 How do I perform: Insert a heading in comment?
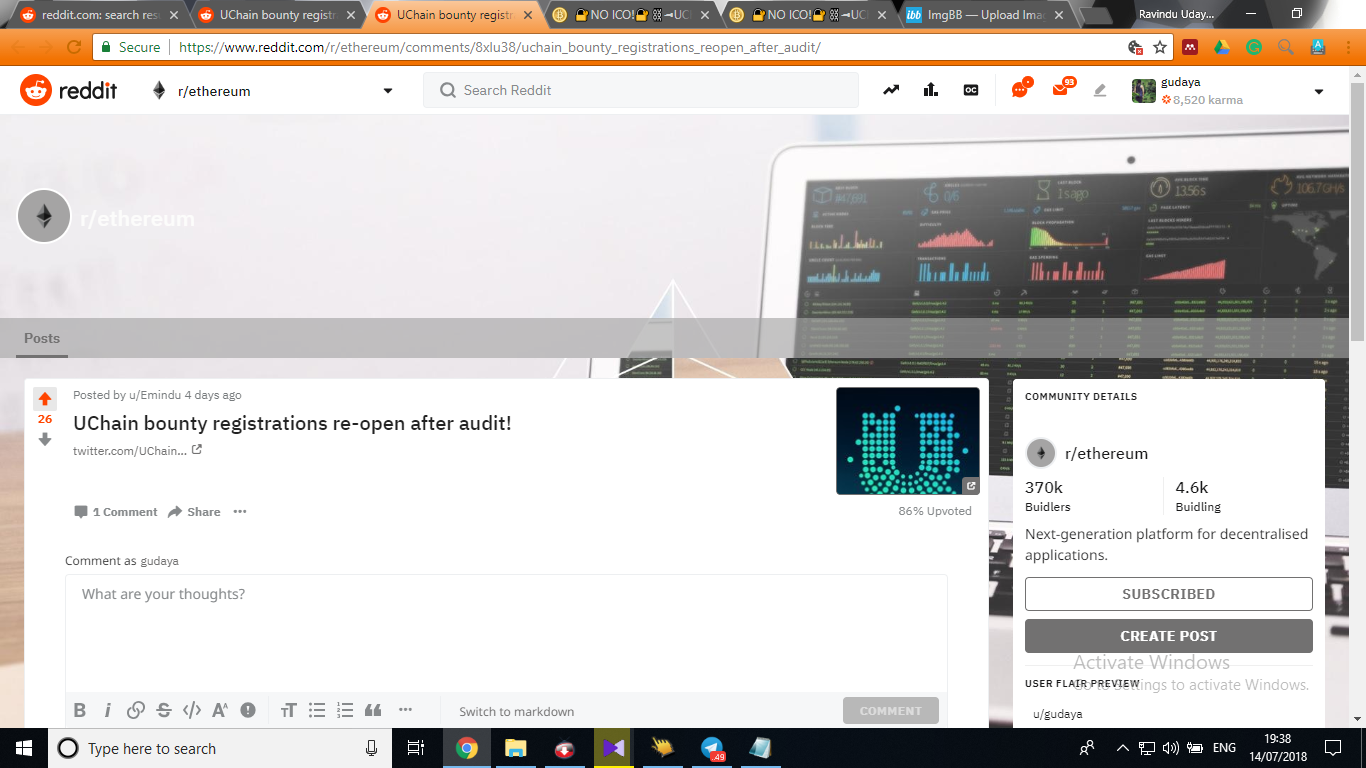pyautogui.click(x=289, y=711)
